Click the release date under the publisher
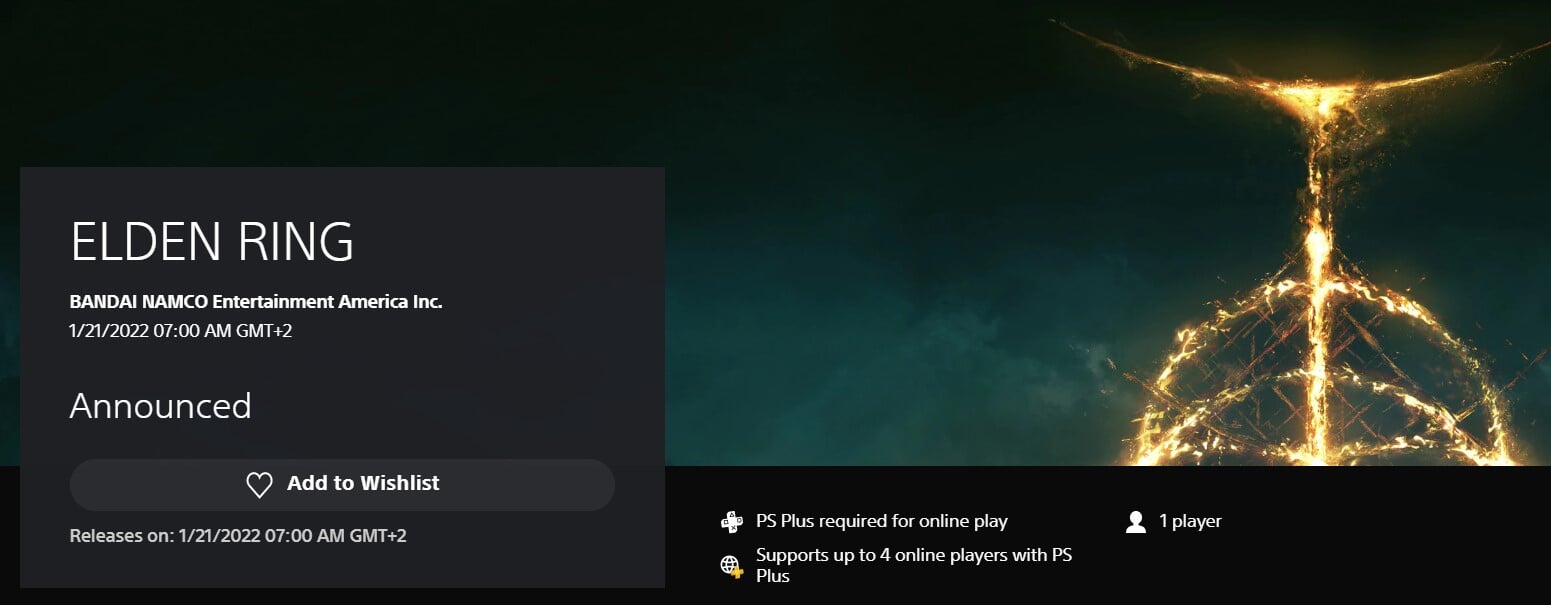The image size is (1551, 605). [181, 330]
